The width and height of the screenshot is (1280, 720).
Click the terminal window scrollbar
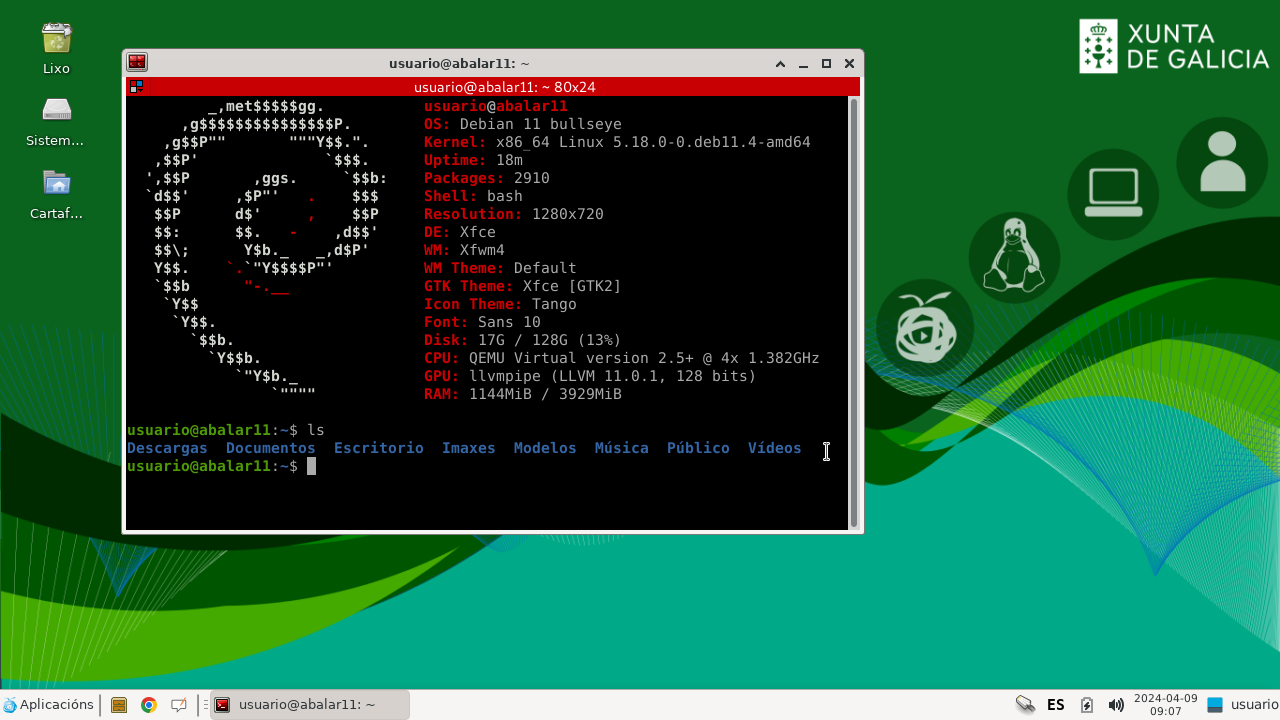854,300
